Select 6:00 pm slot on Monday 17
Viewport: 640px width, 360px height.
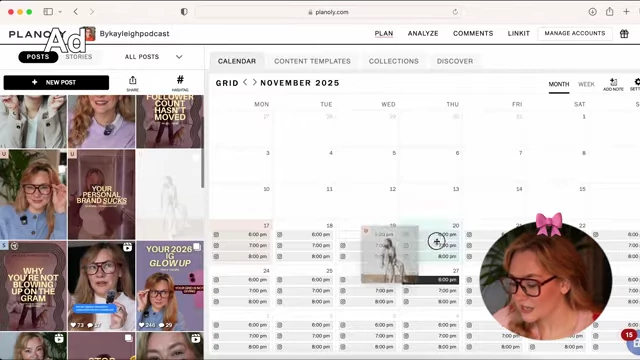click(x=240, y=235)
